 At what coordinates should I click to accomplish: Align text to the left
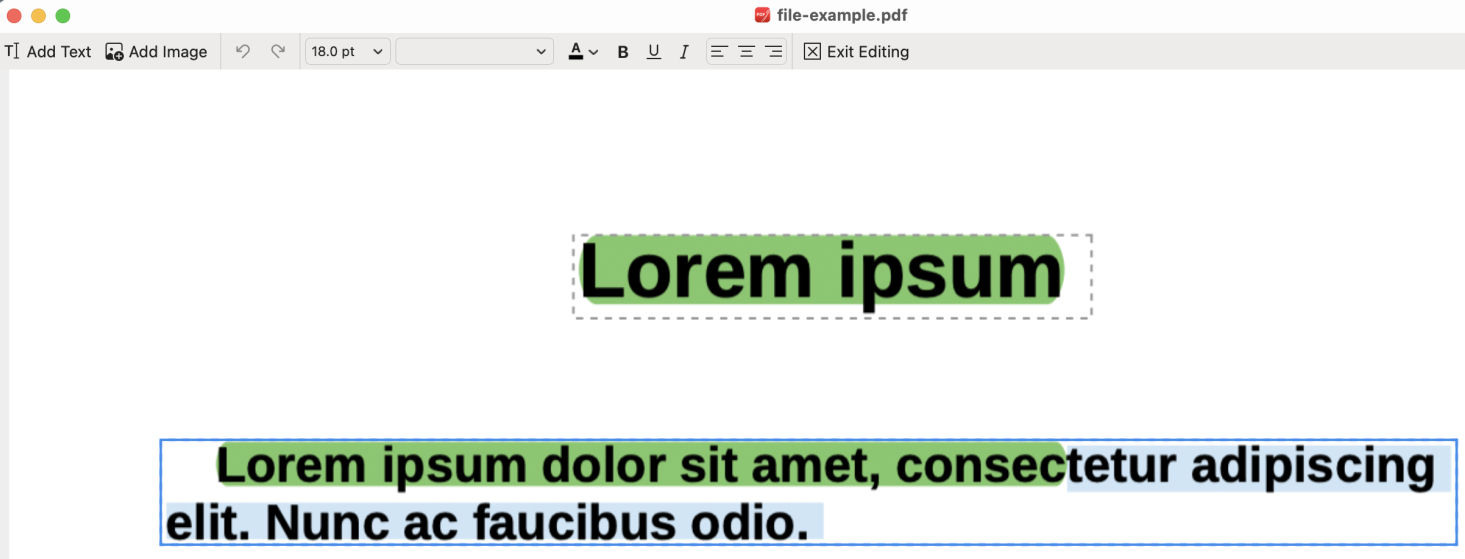click(719, 52)
